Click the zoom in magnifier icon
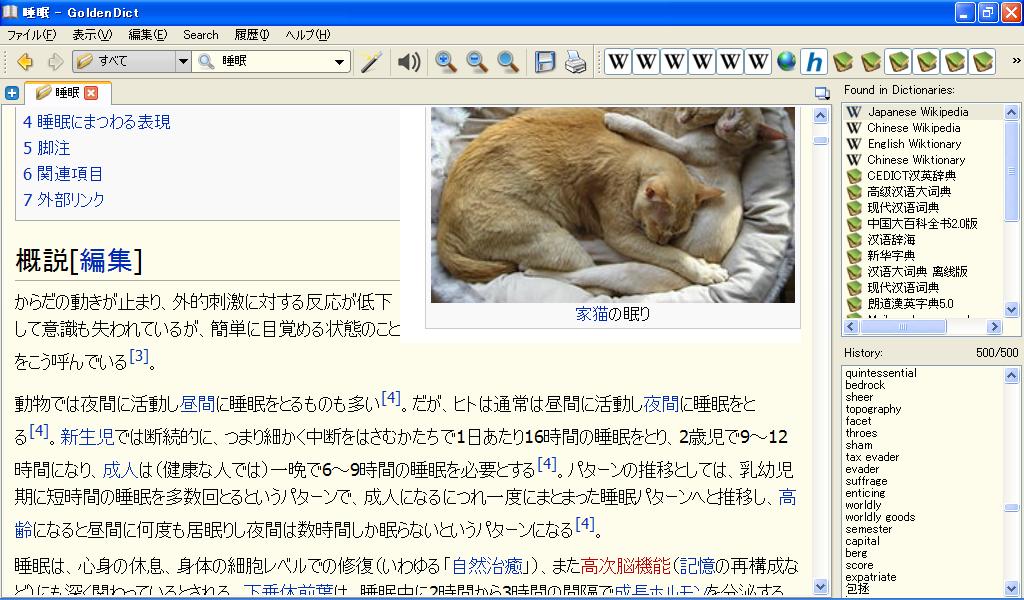The image size is (1024, 600). (446, 62)
